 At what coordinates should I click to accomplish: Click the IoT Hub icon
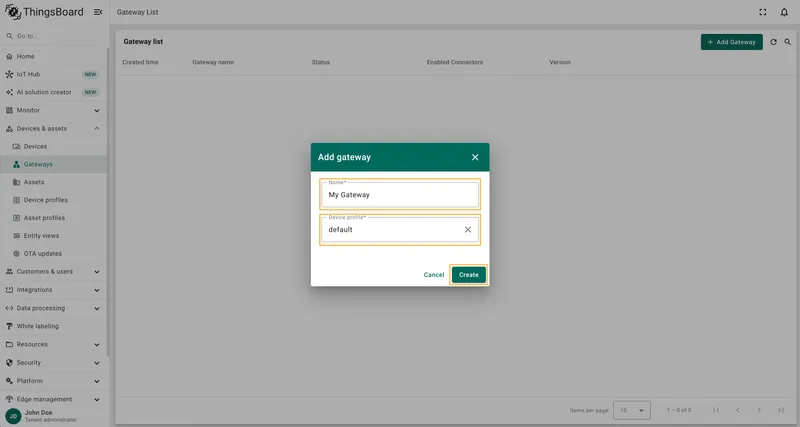[x=9, y=74]
